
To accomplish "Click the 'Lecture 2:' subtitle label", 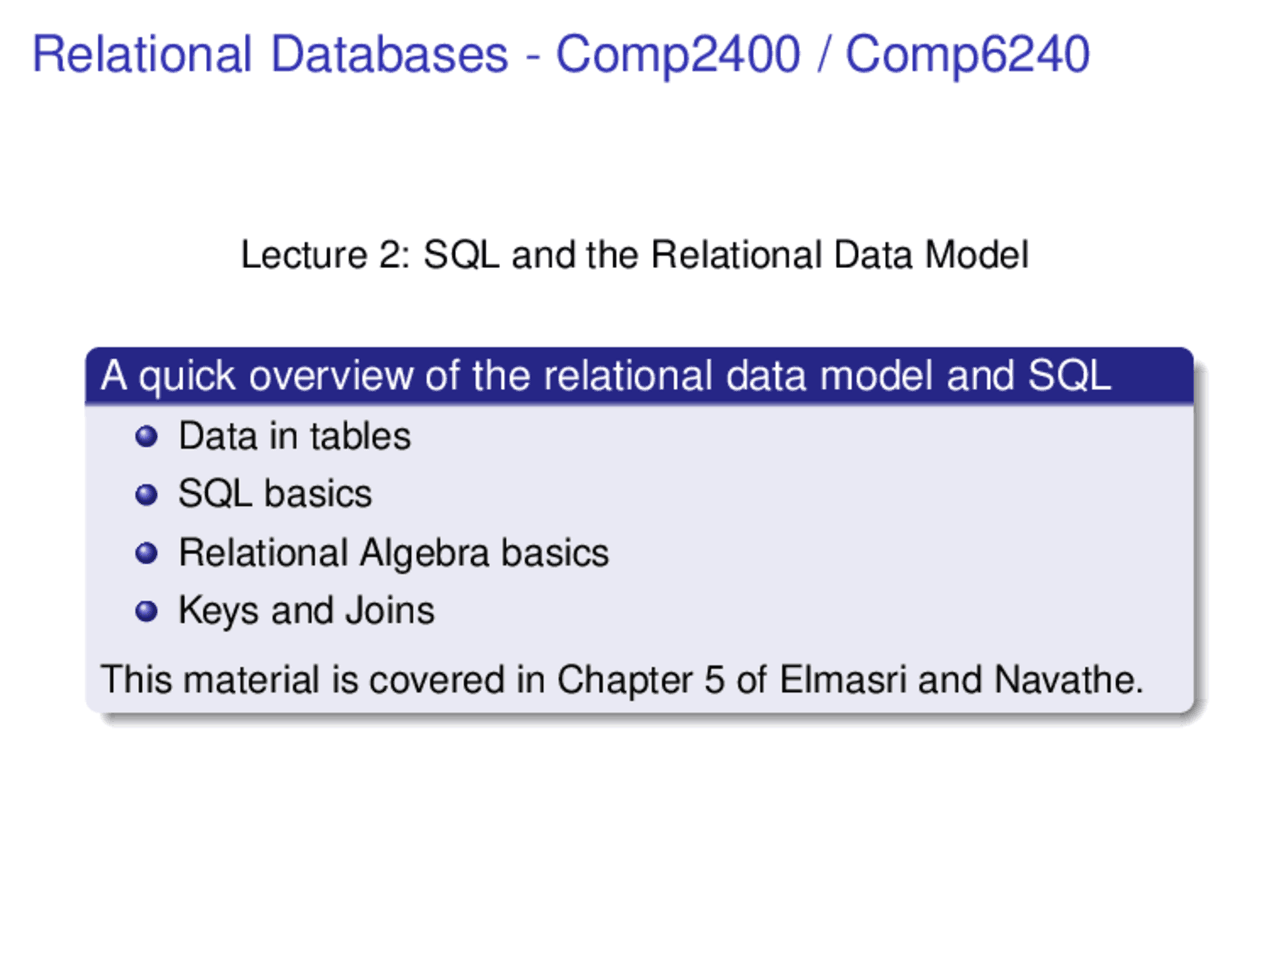I will (325, 255).
